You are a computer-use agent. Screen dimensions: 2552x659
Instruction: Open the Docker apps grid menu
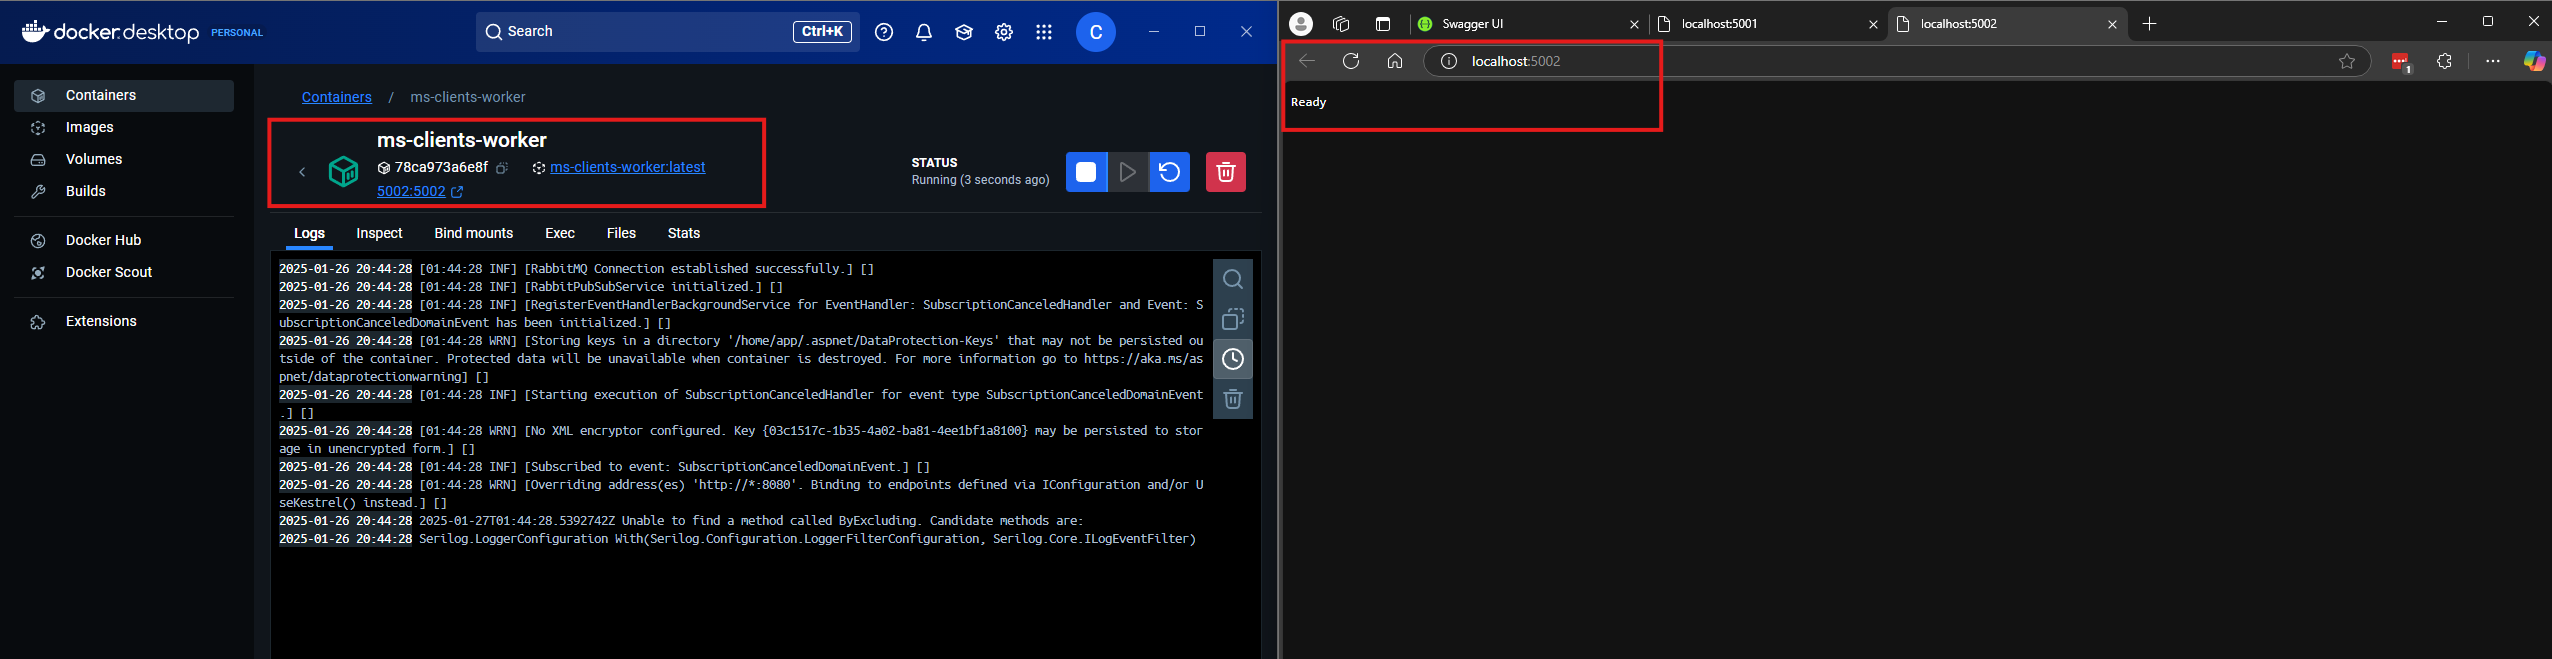1044,32
